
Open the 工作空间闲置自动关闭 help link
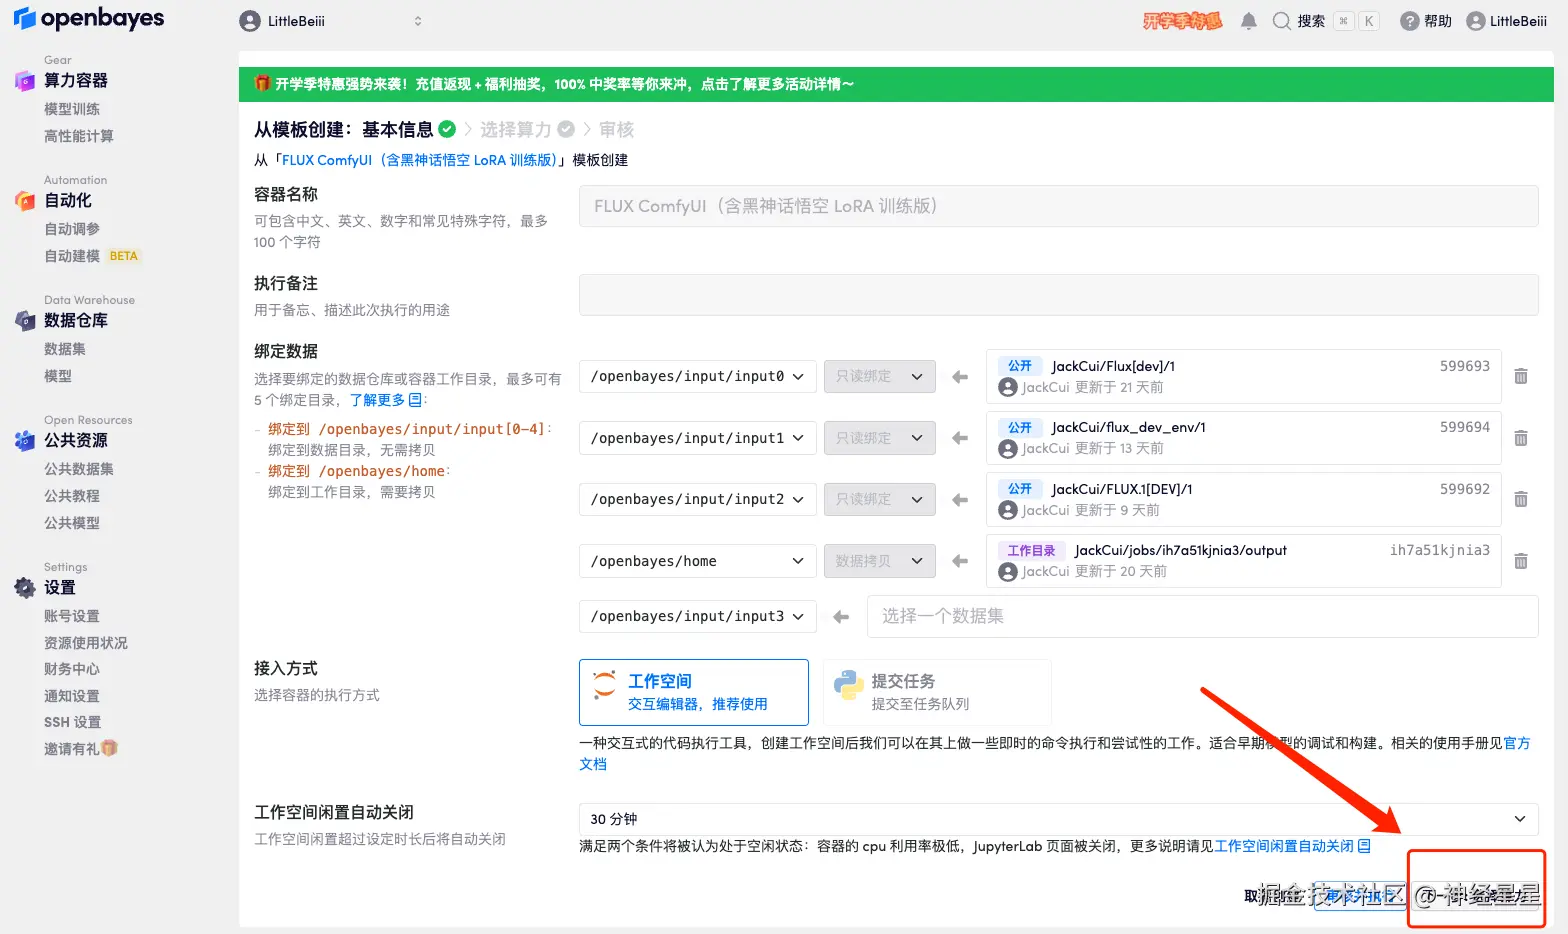click(1292, 846)
